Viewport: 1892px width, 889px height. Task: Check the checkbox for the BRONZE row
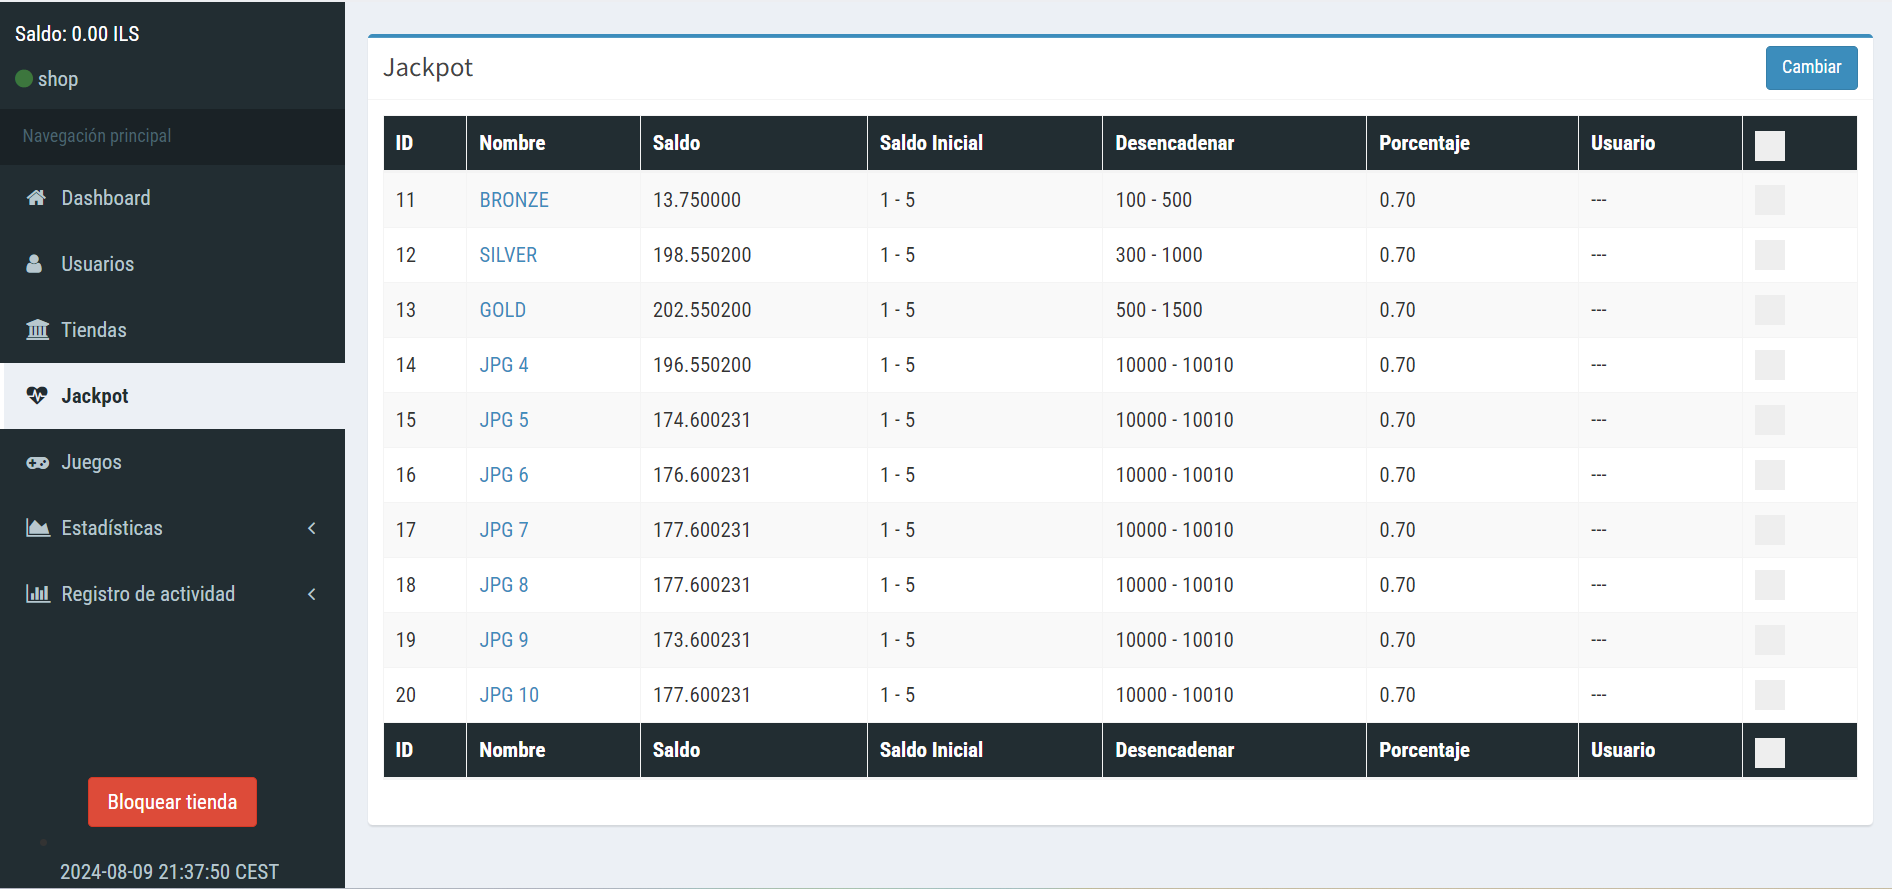1770,200
